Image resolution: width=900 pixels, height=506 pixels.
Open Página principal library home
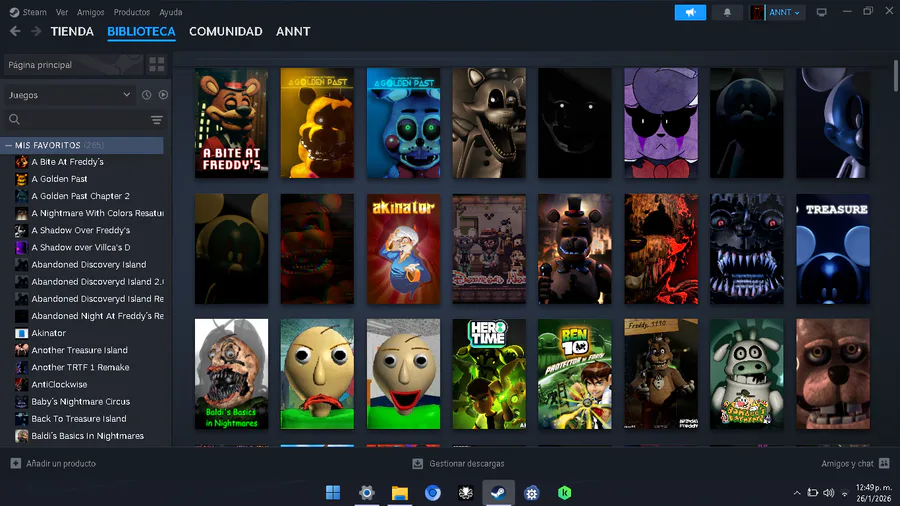click(x=73, y=65)
